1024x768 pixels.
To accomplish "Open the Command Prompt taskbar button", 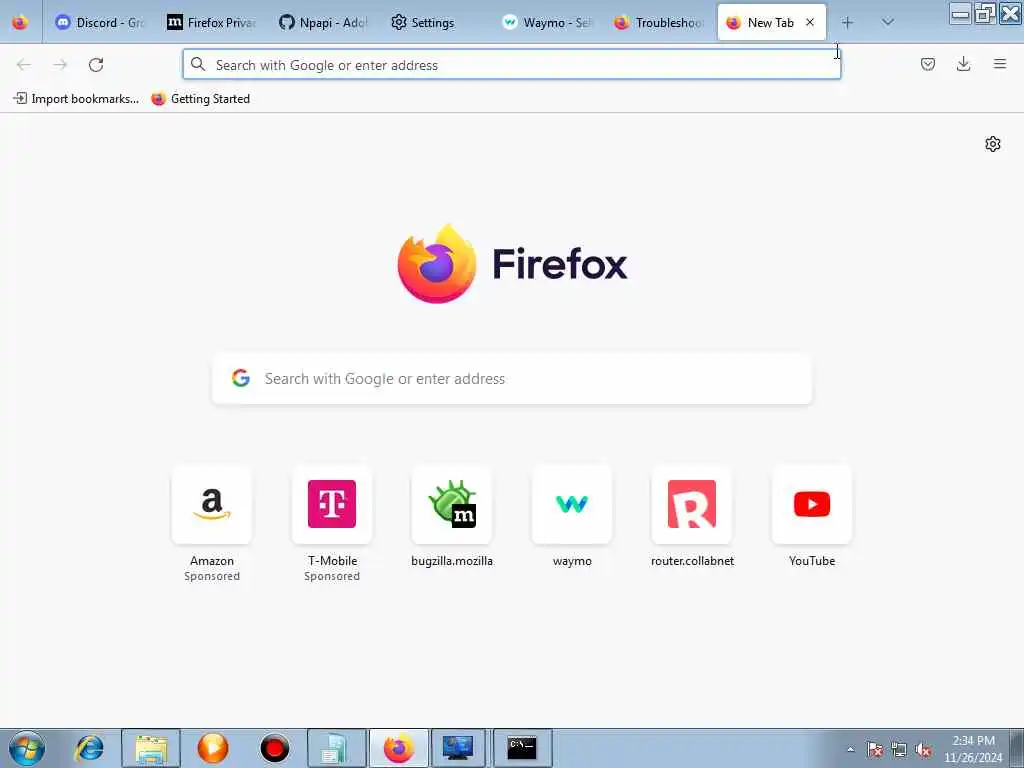I will click(x=522, y=748).
